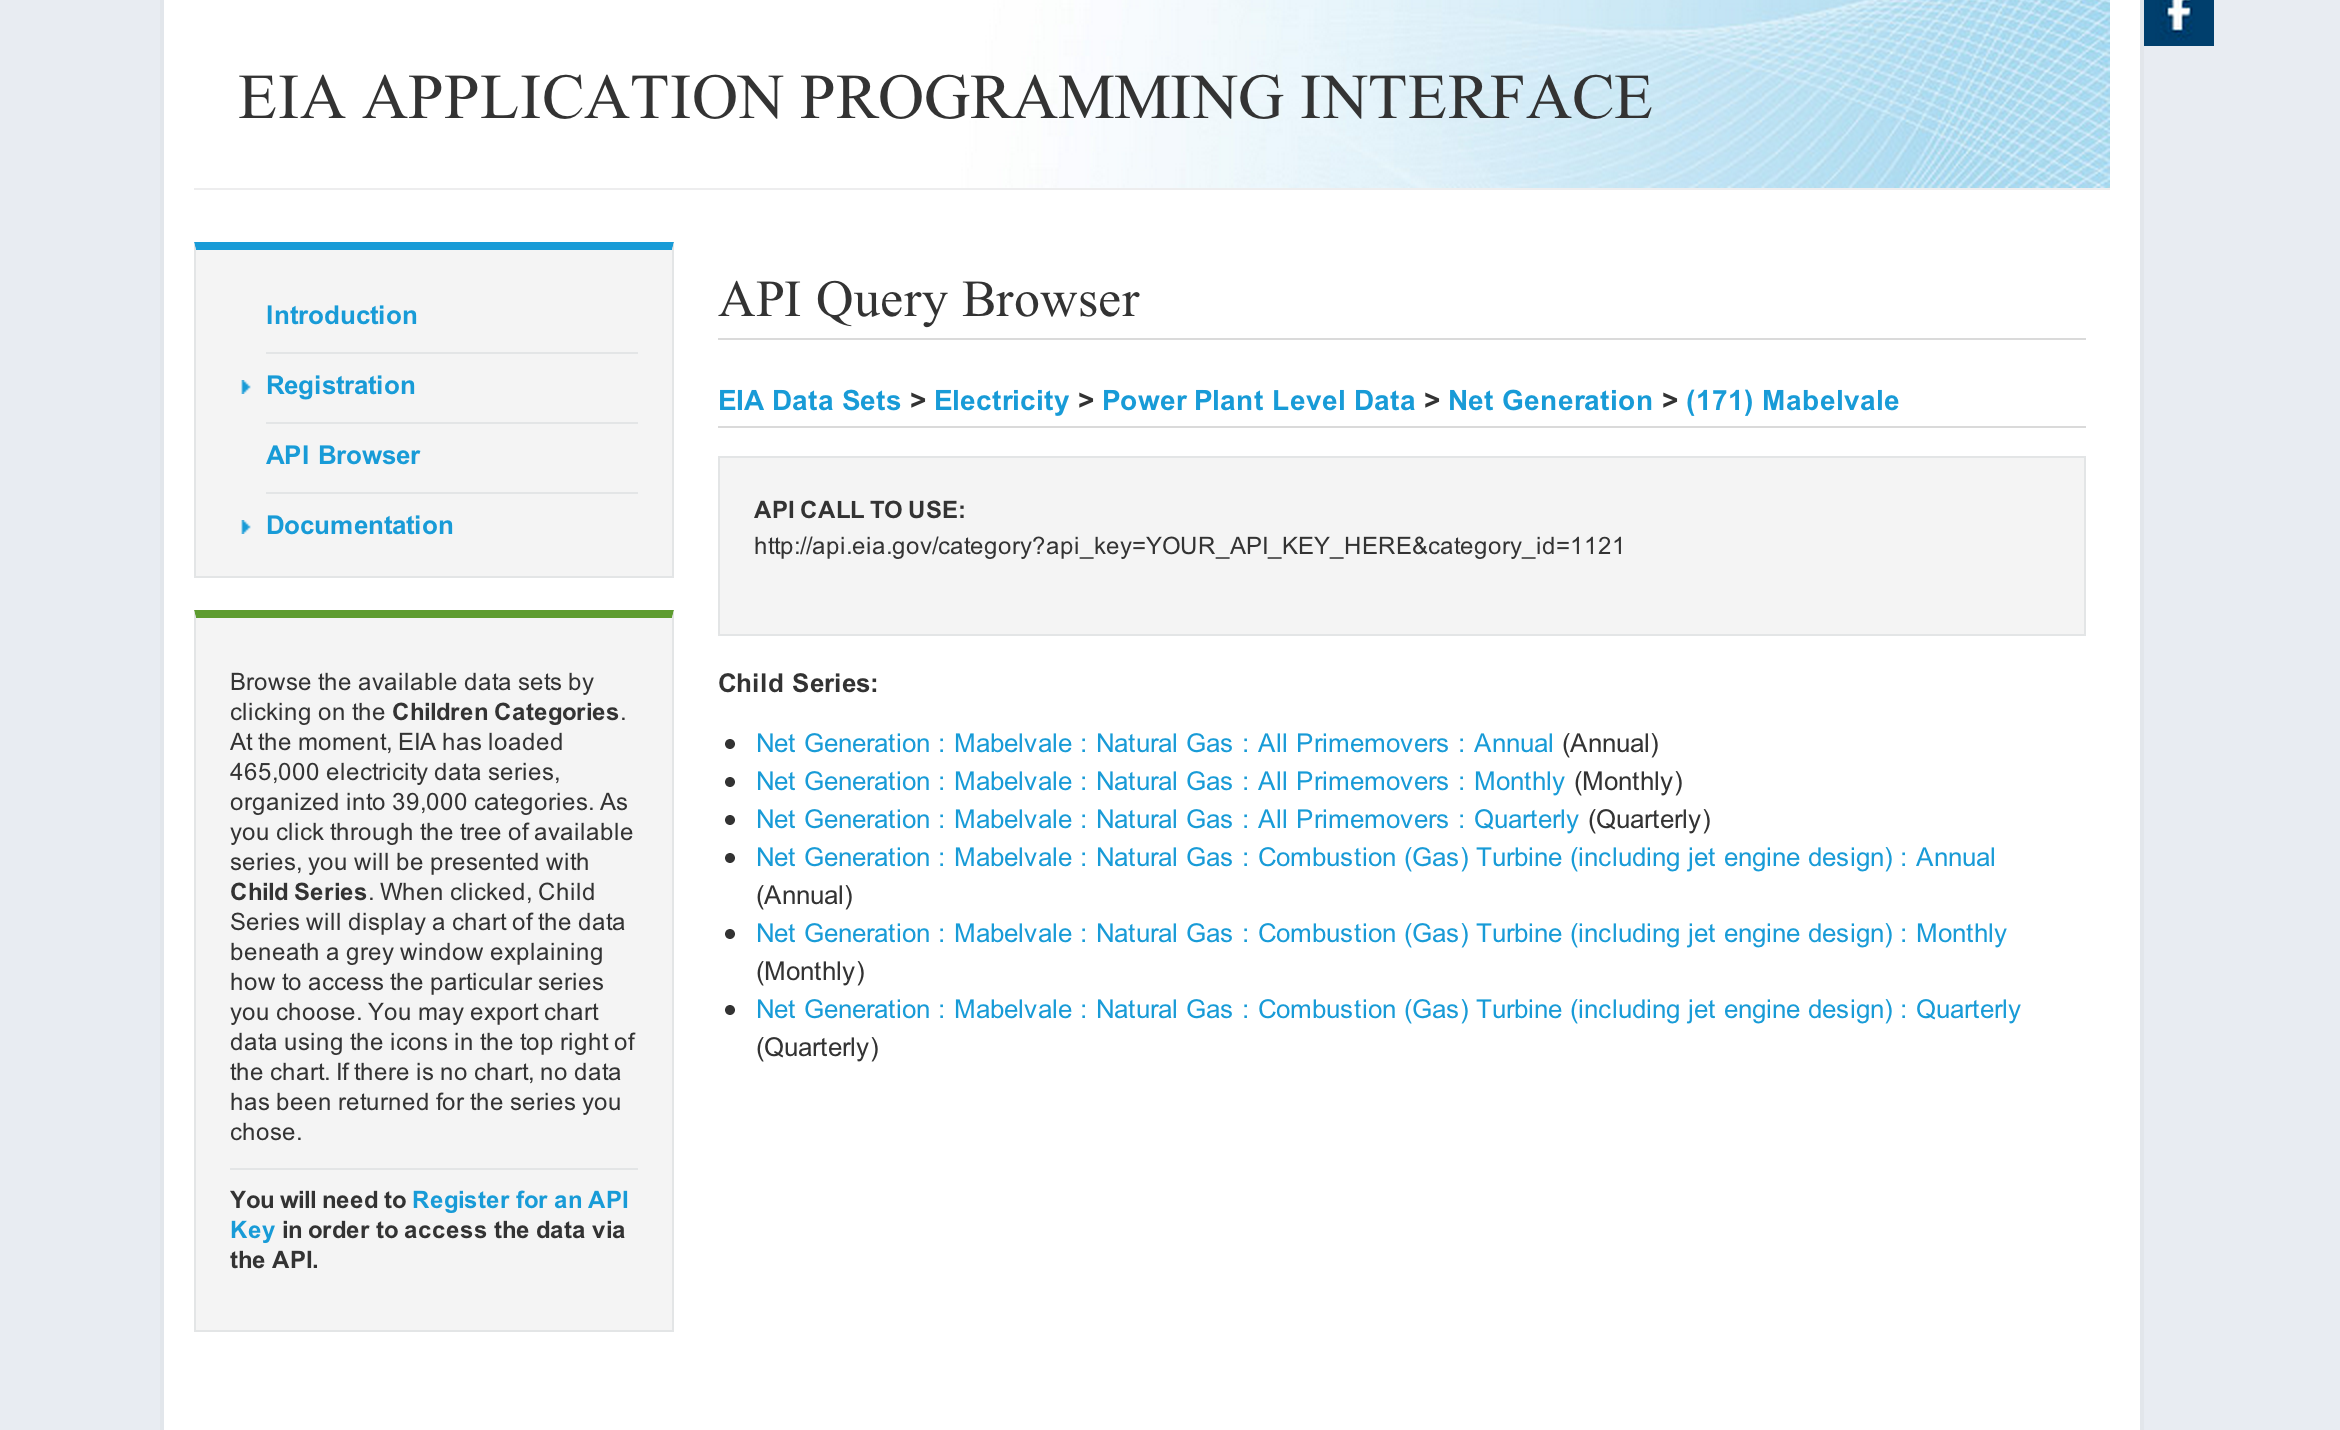The height and width of the screenshot is (1430, 2340).
Task: Open the API Browser sidebar link
Action: (x=342, y=455)
